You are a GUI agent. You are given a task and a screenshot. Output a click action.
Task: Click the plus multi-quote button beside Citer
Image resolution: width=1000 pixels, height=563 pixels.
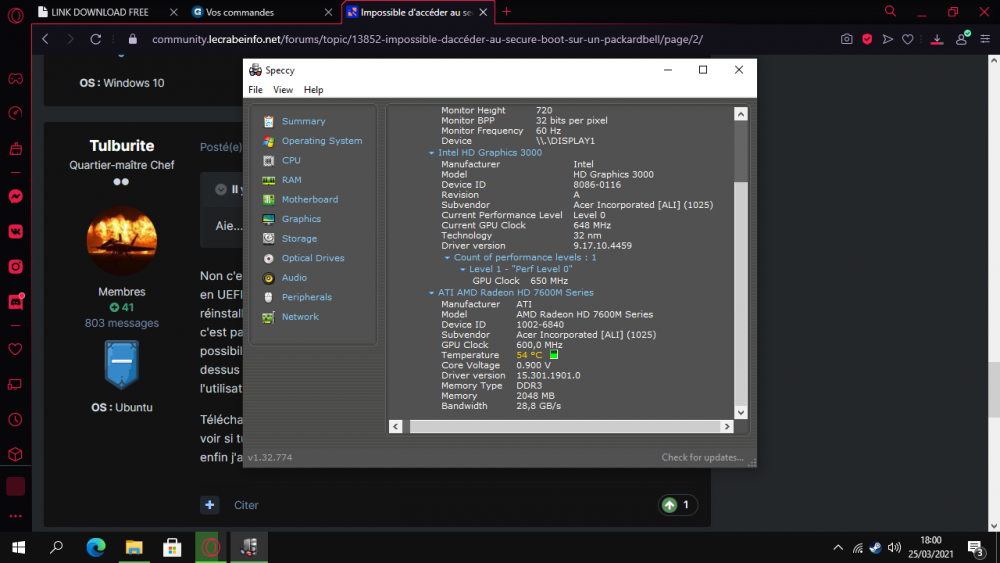pyautogui.click(x=209, y=505)
